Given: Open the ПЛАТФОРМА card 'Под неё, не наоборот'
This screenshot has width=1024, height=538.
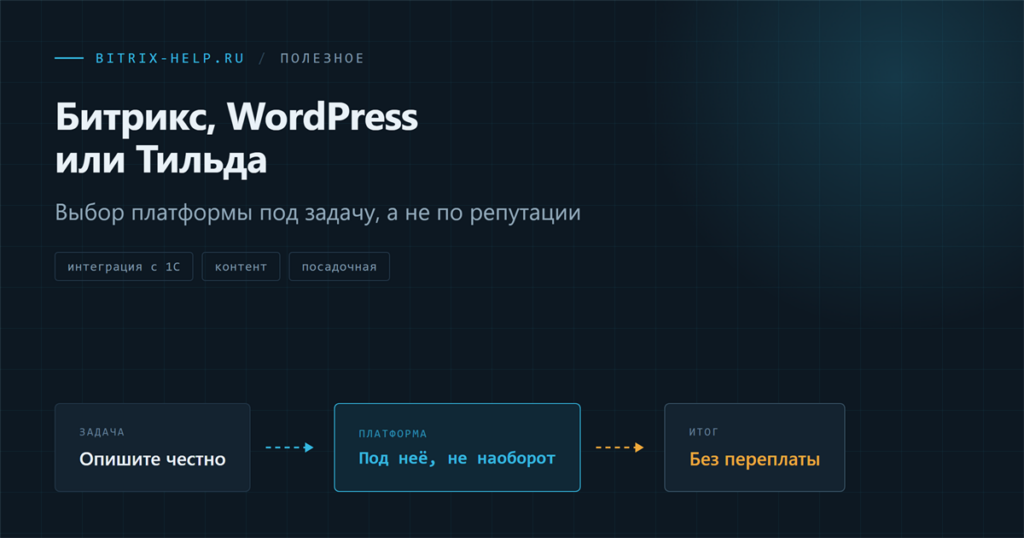Looking at the screenshot, I should (x=457, y=447).
